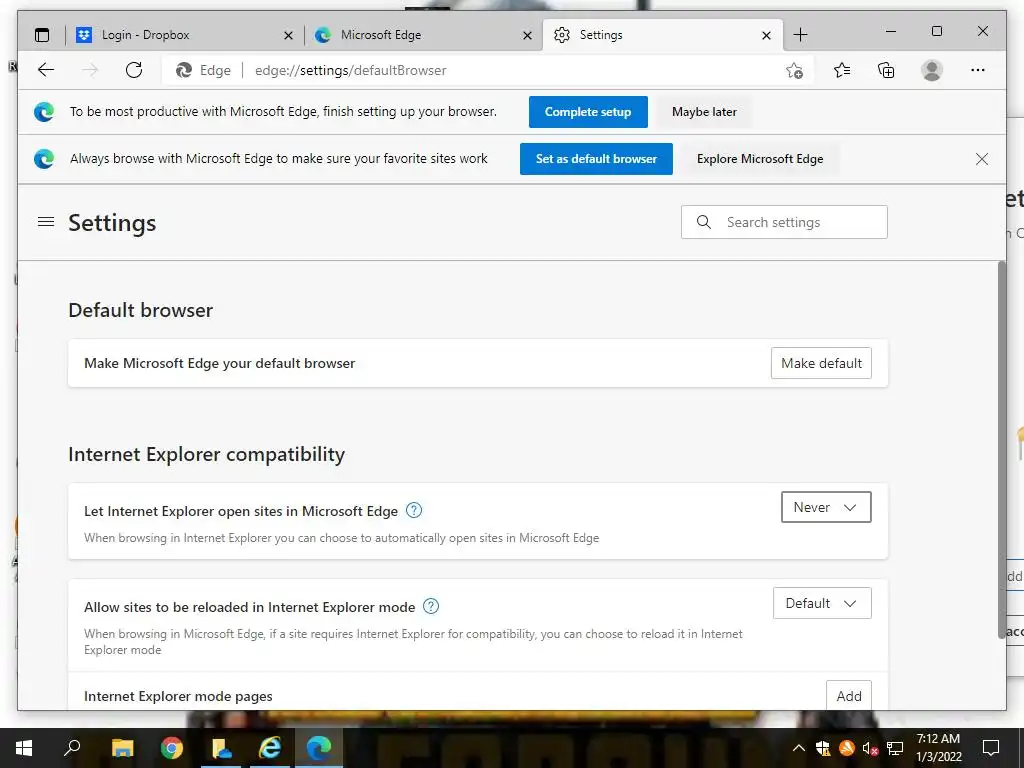Dismiss the default browser banner with its X
Screen dimensions: 1024x768
[982, 159]
